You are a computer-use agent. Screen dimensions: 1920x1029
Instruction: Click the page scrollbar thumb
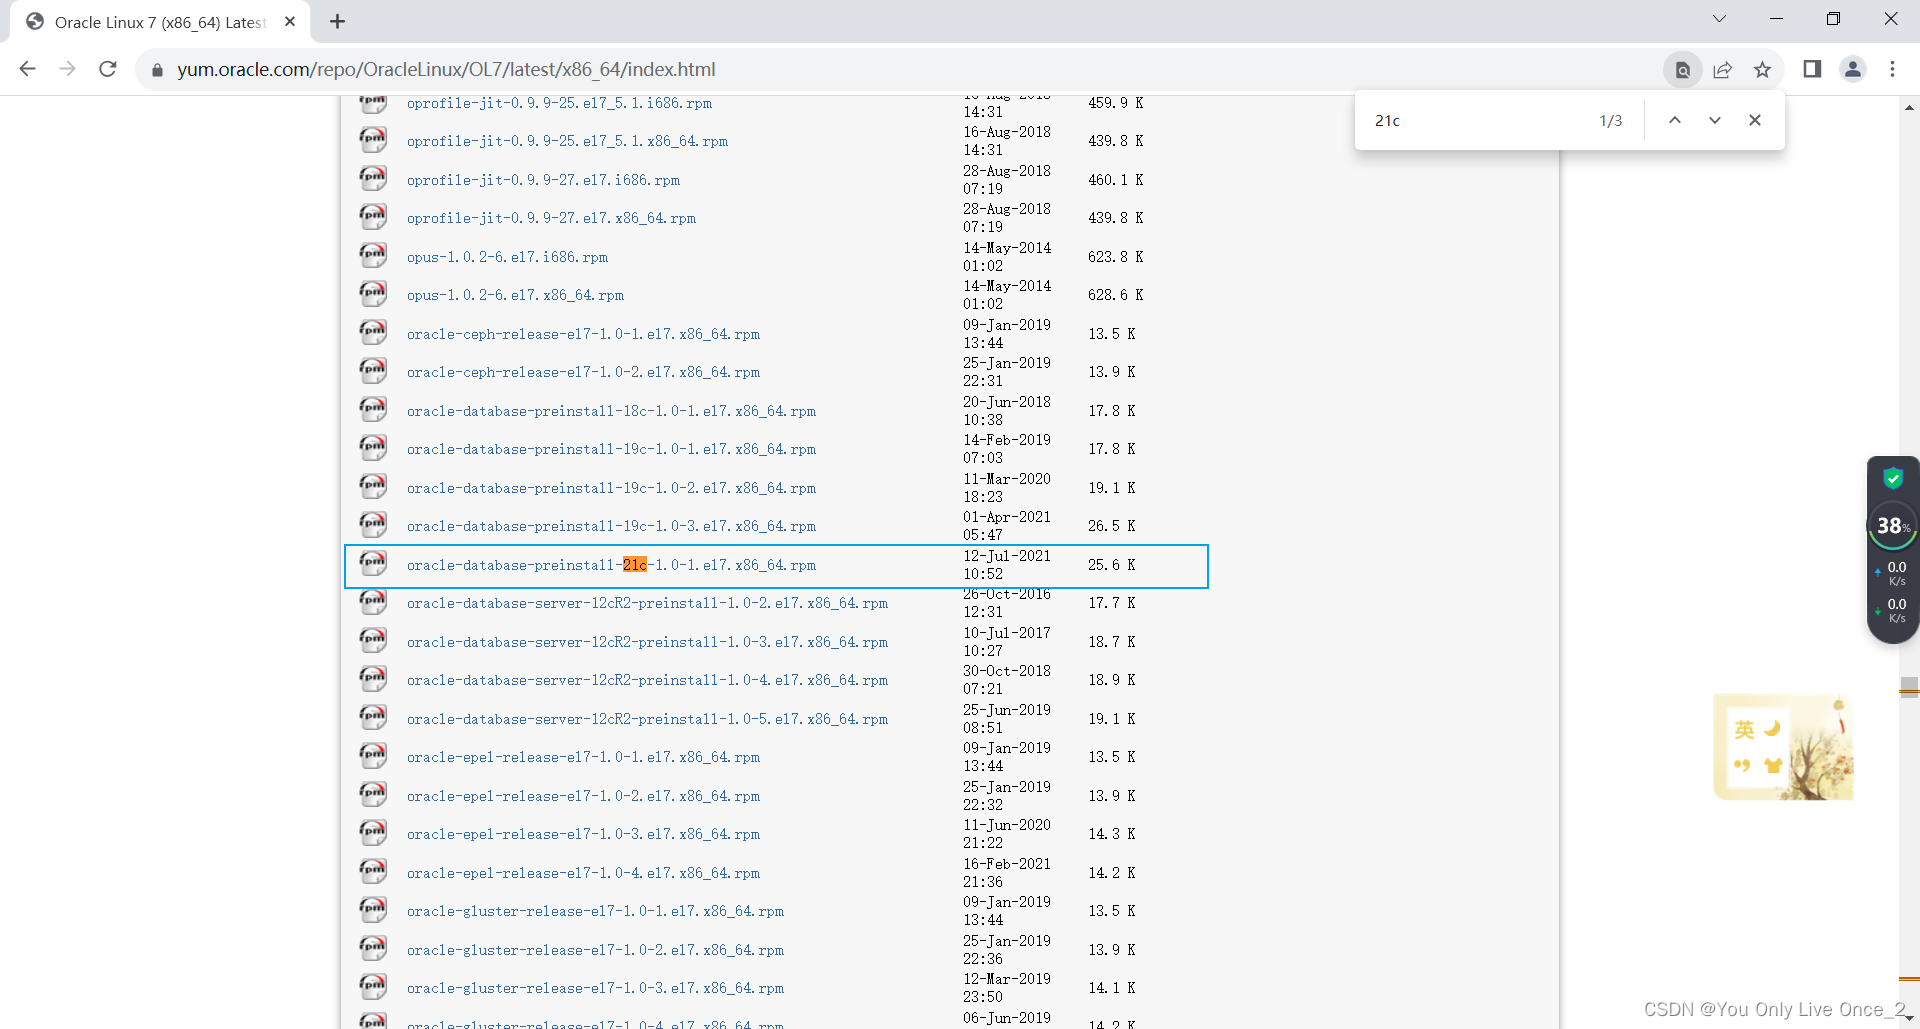(1909, 686)
